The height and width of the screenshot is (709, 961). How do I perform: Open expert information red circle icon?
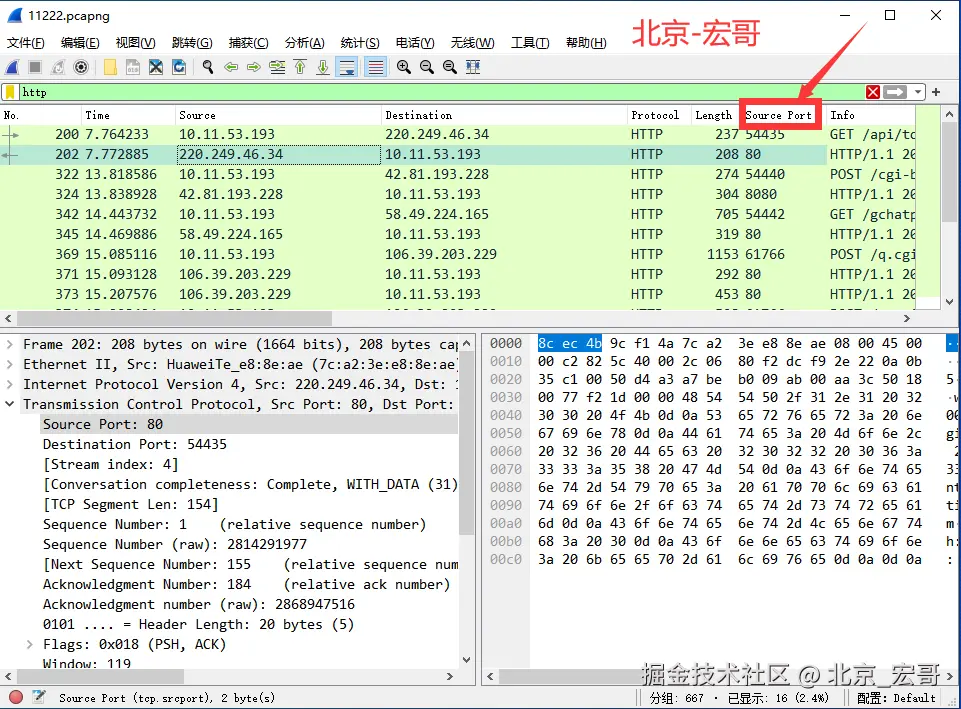click(x=16, y=697)
